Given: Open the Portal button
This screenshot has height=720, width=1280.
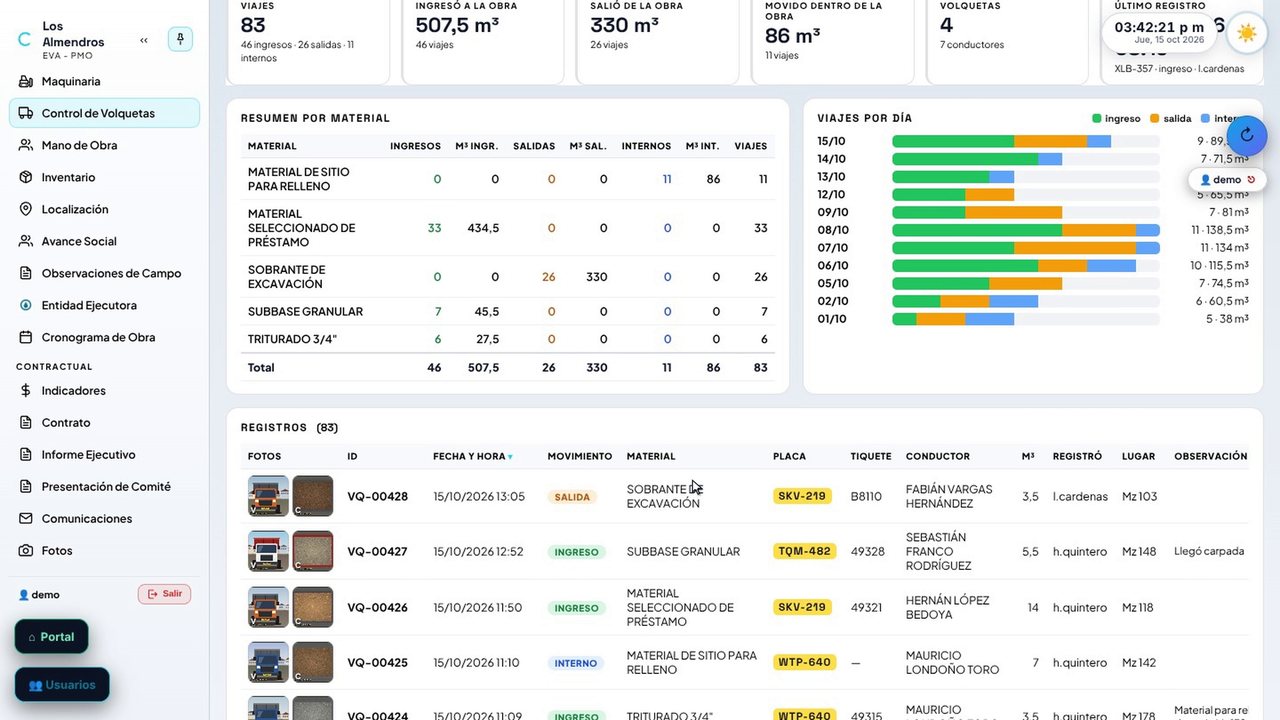Looking at the screenshot, I should click(51, 637).
